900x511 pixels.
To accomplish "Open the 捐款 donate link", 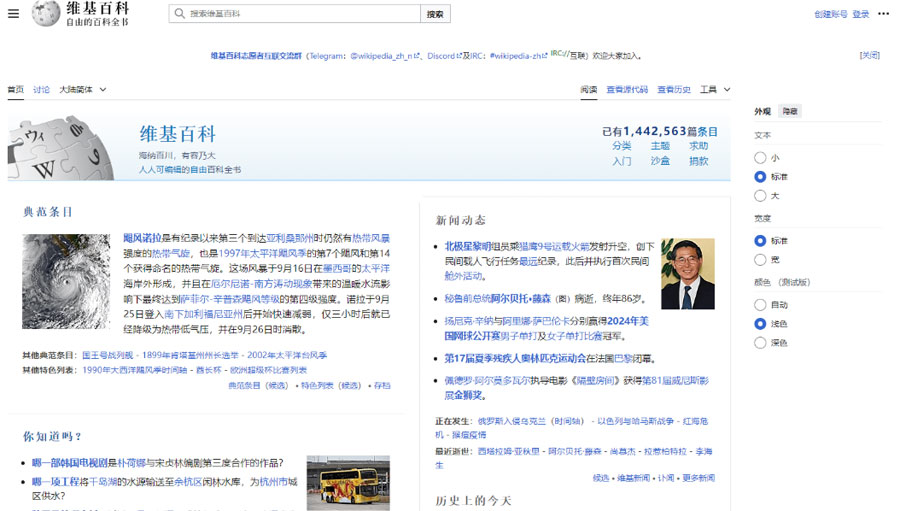I will [699, 161].
